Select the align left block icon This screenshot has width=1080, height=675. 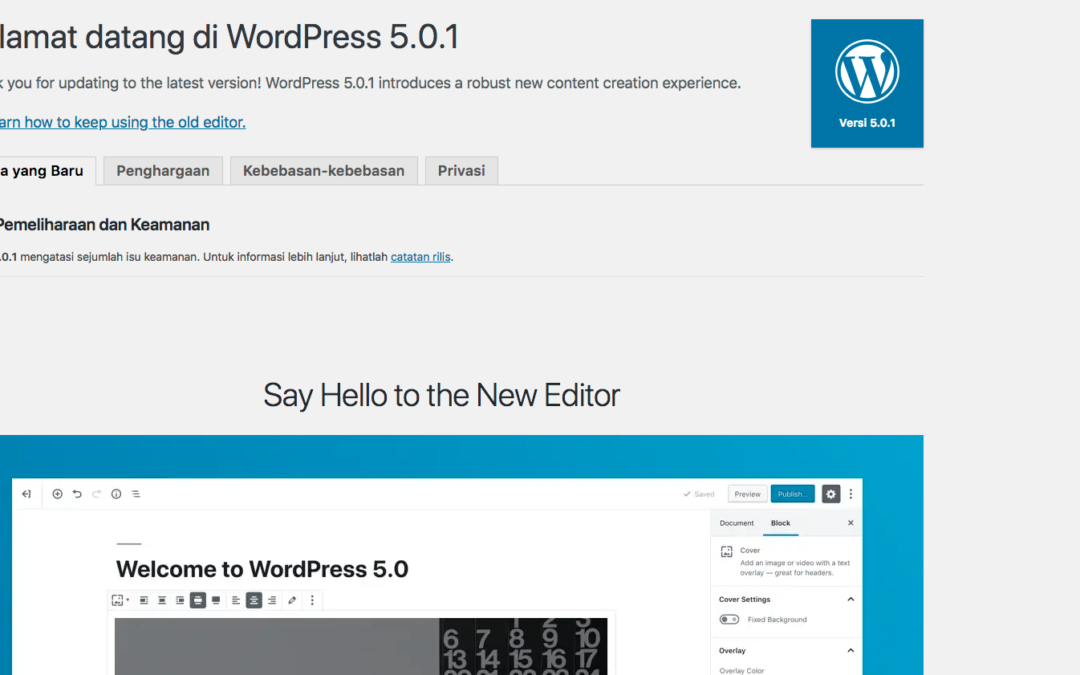(x=144, y=601)
